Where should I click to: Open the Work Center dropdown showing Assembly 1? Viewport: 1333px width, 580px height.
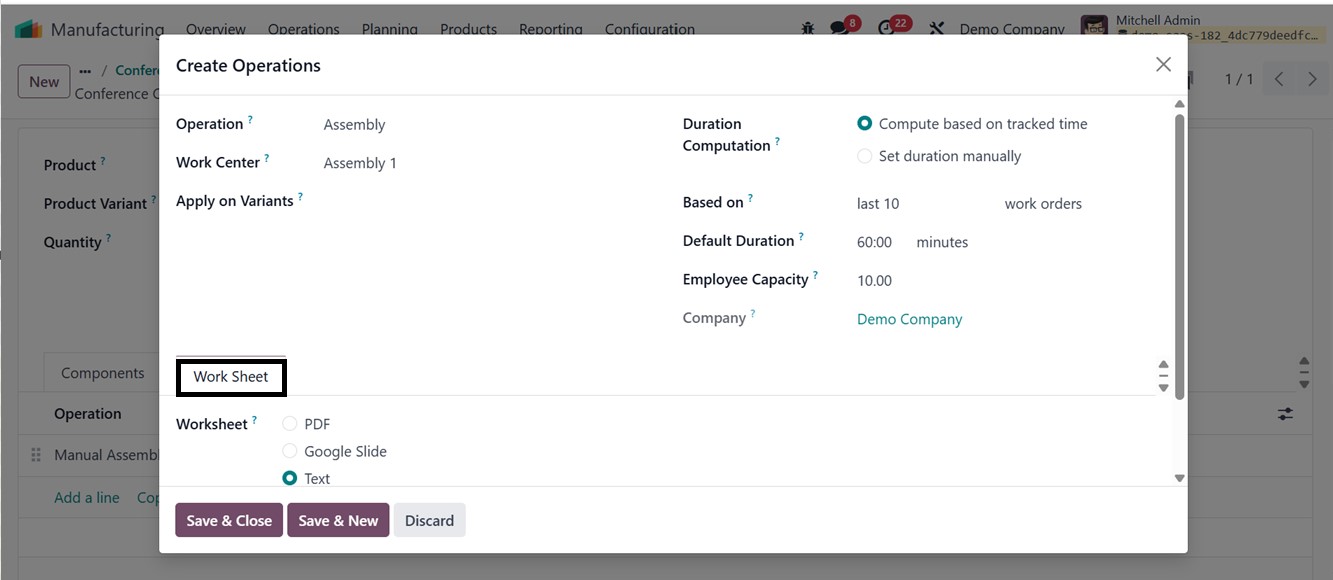click(x=480, y=163)
